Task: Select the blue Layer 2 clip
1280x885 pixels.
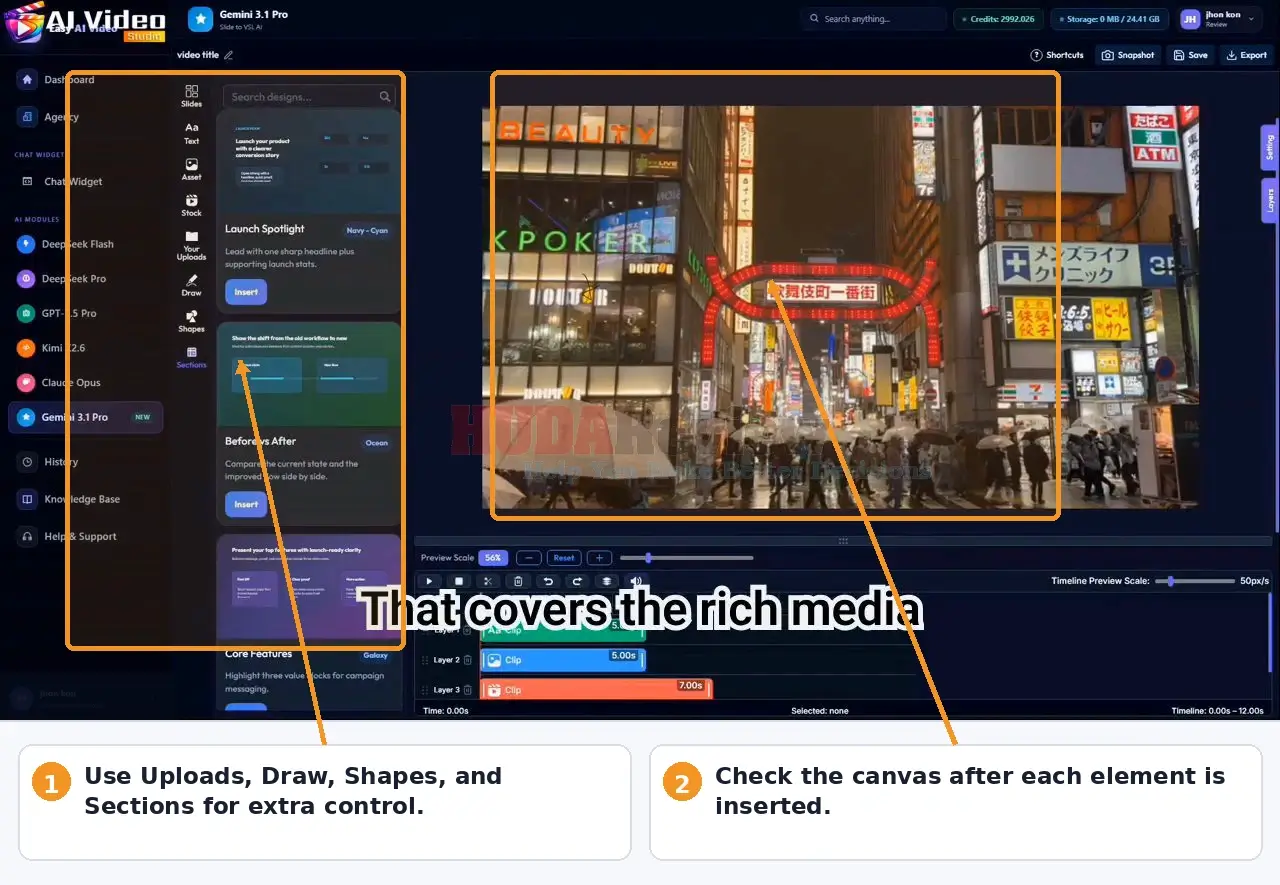Action: [563, 660]
